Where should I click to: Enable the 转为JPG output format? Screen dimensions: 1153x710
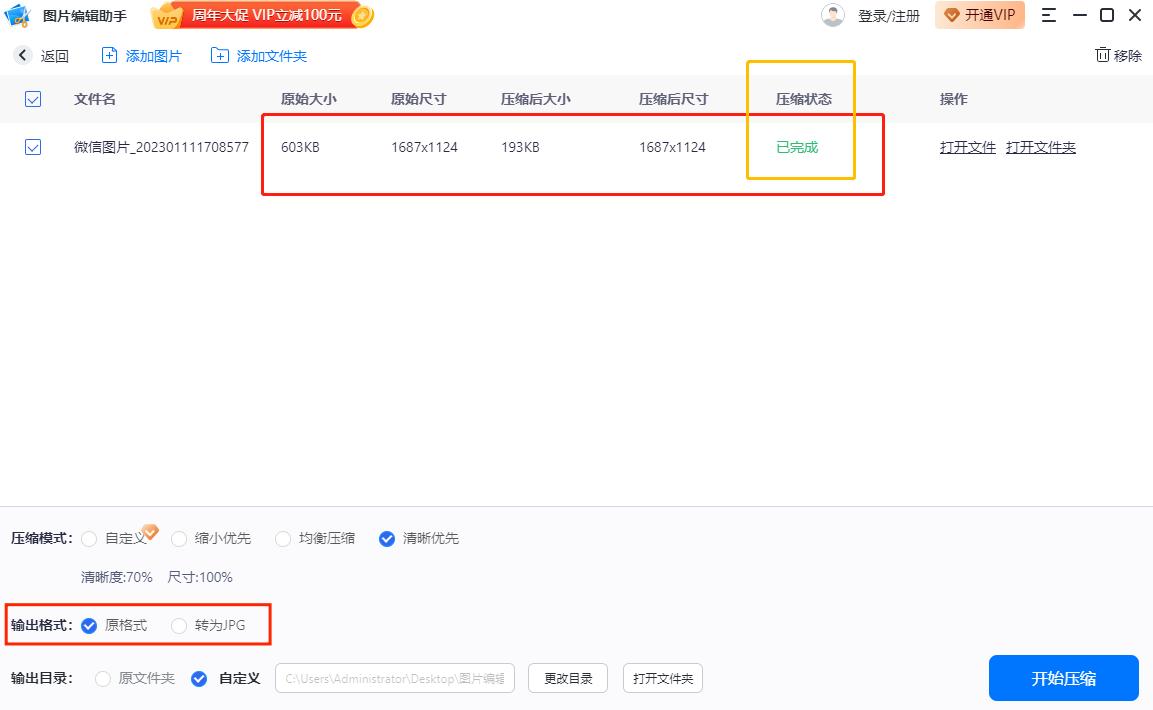[x=178, y=624]
